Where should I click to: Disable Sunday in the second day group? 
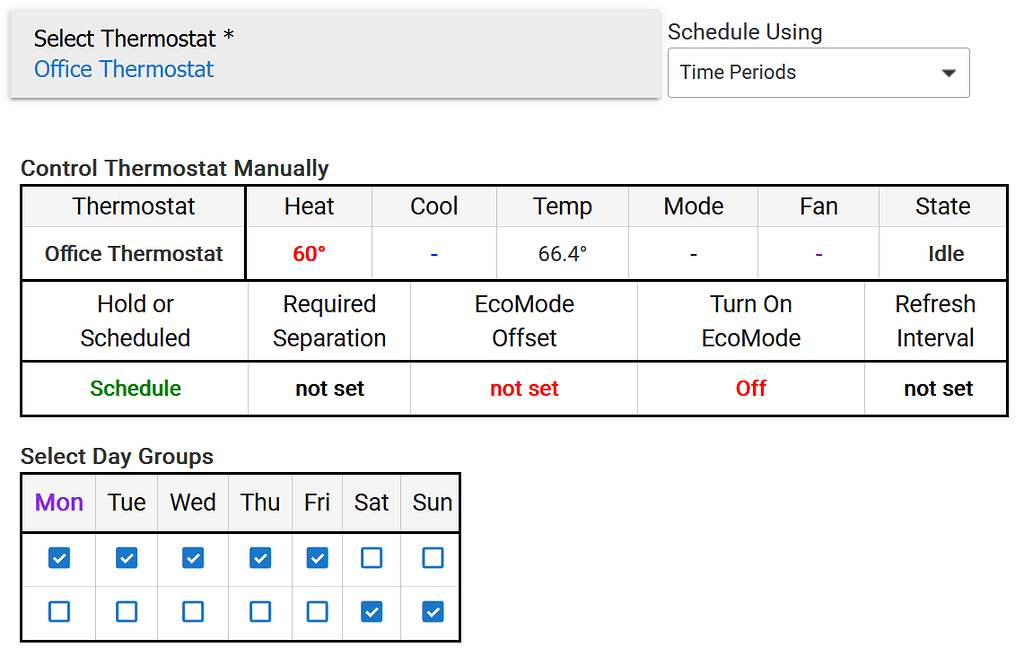431,611
